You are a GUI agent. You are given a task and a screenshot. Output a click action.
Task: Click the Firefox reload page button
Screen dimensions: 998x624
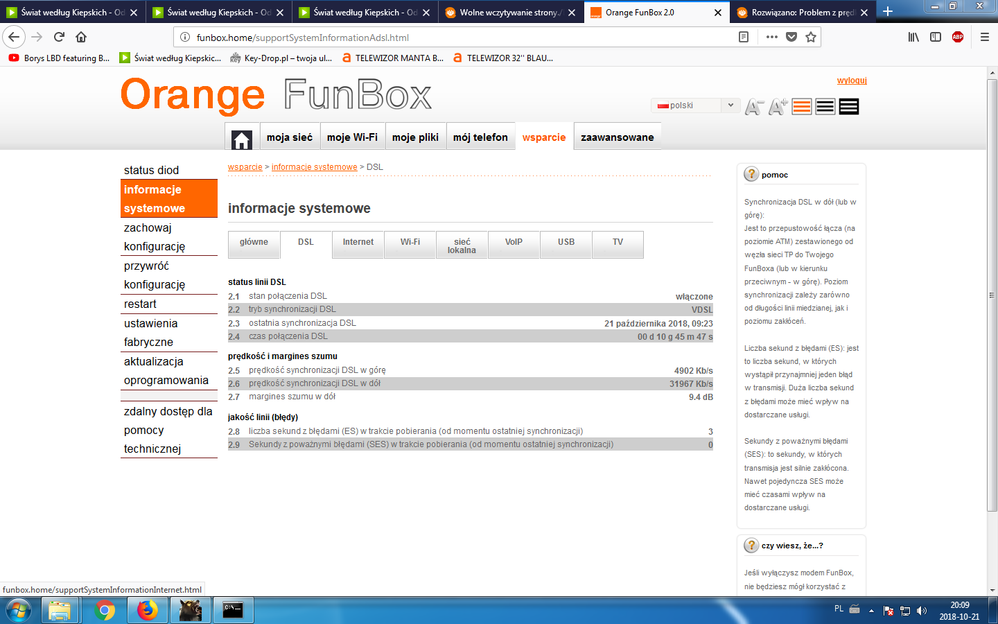[58, 37]
